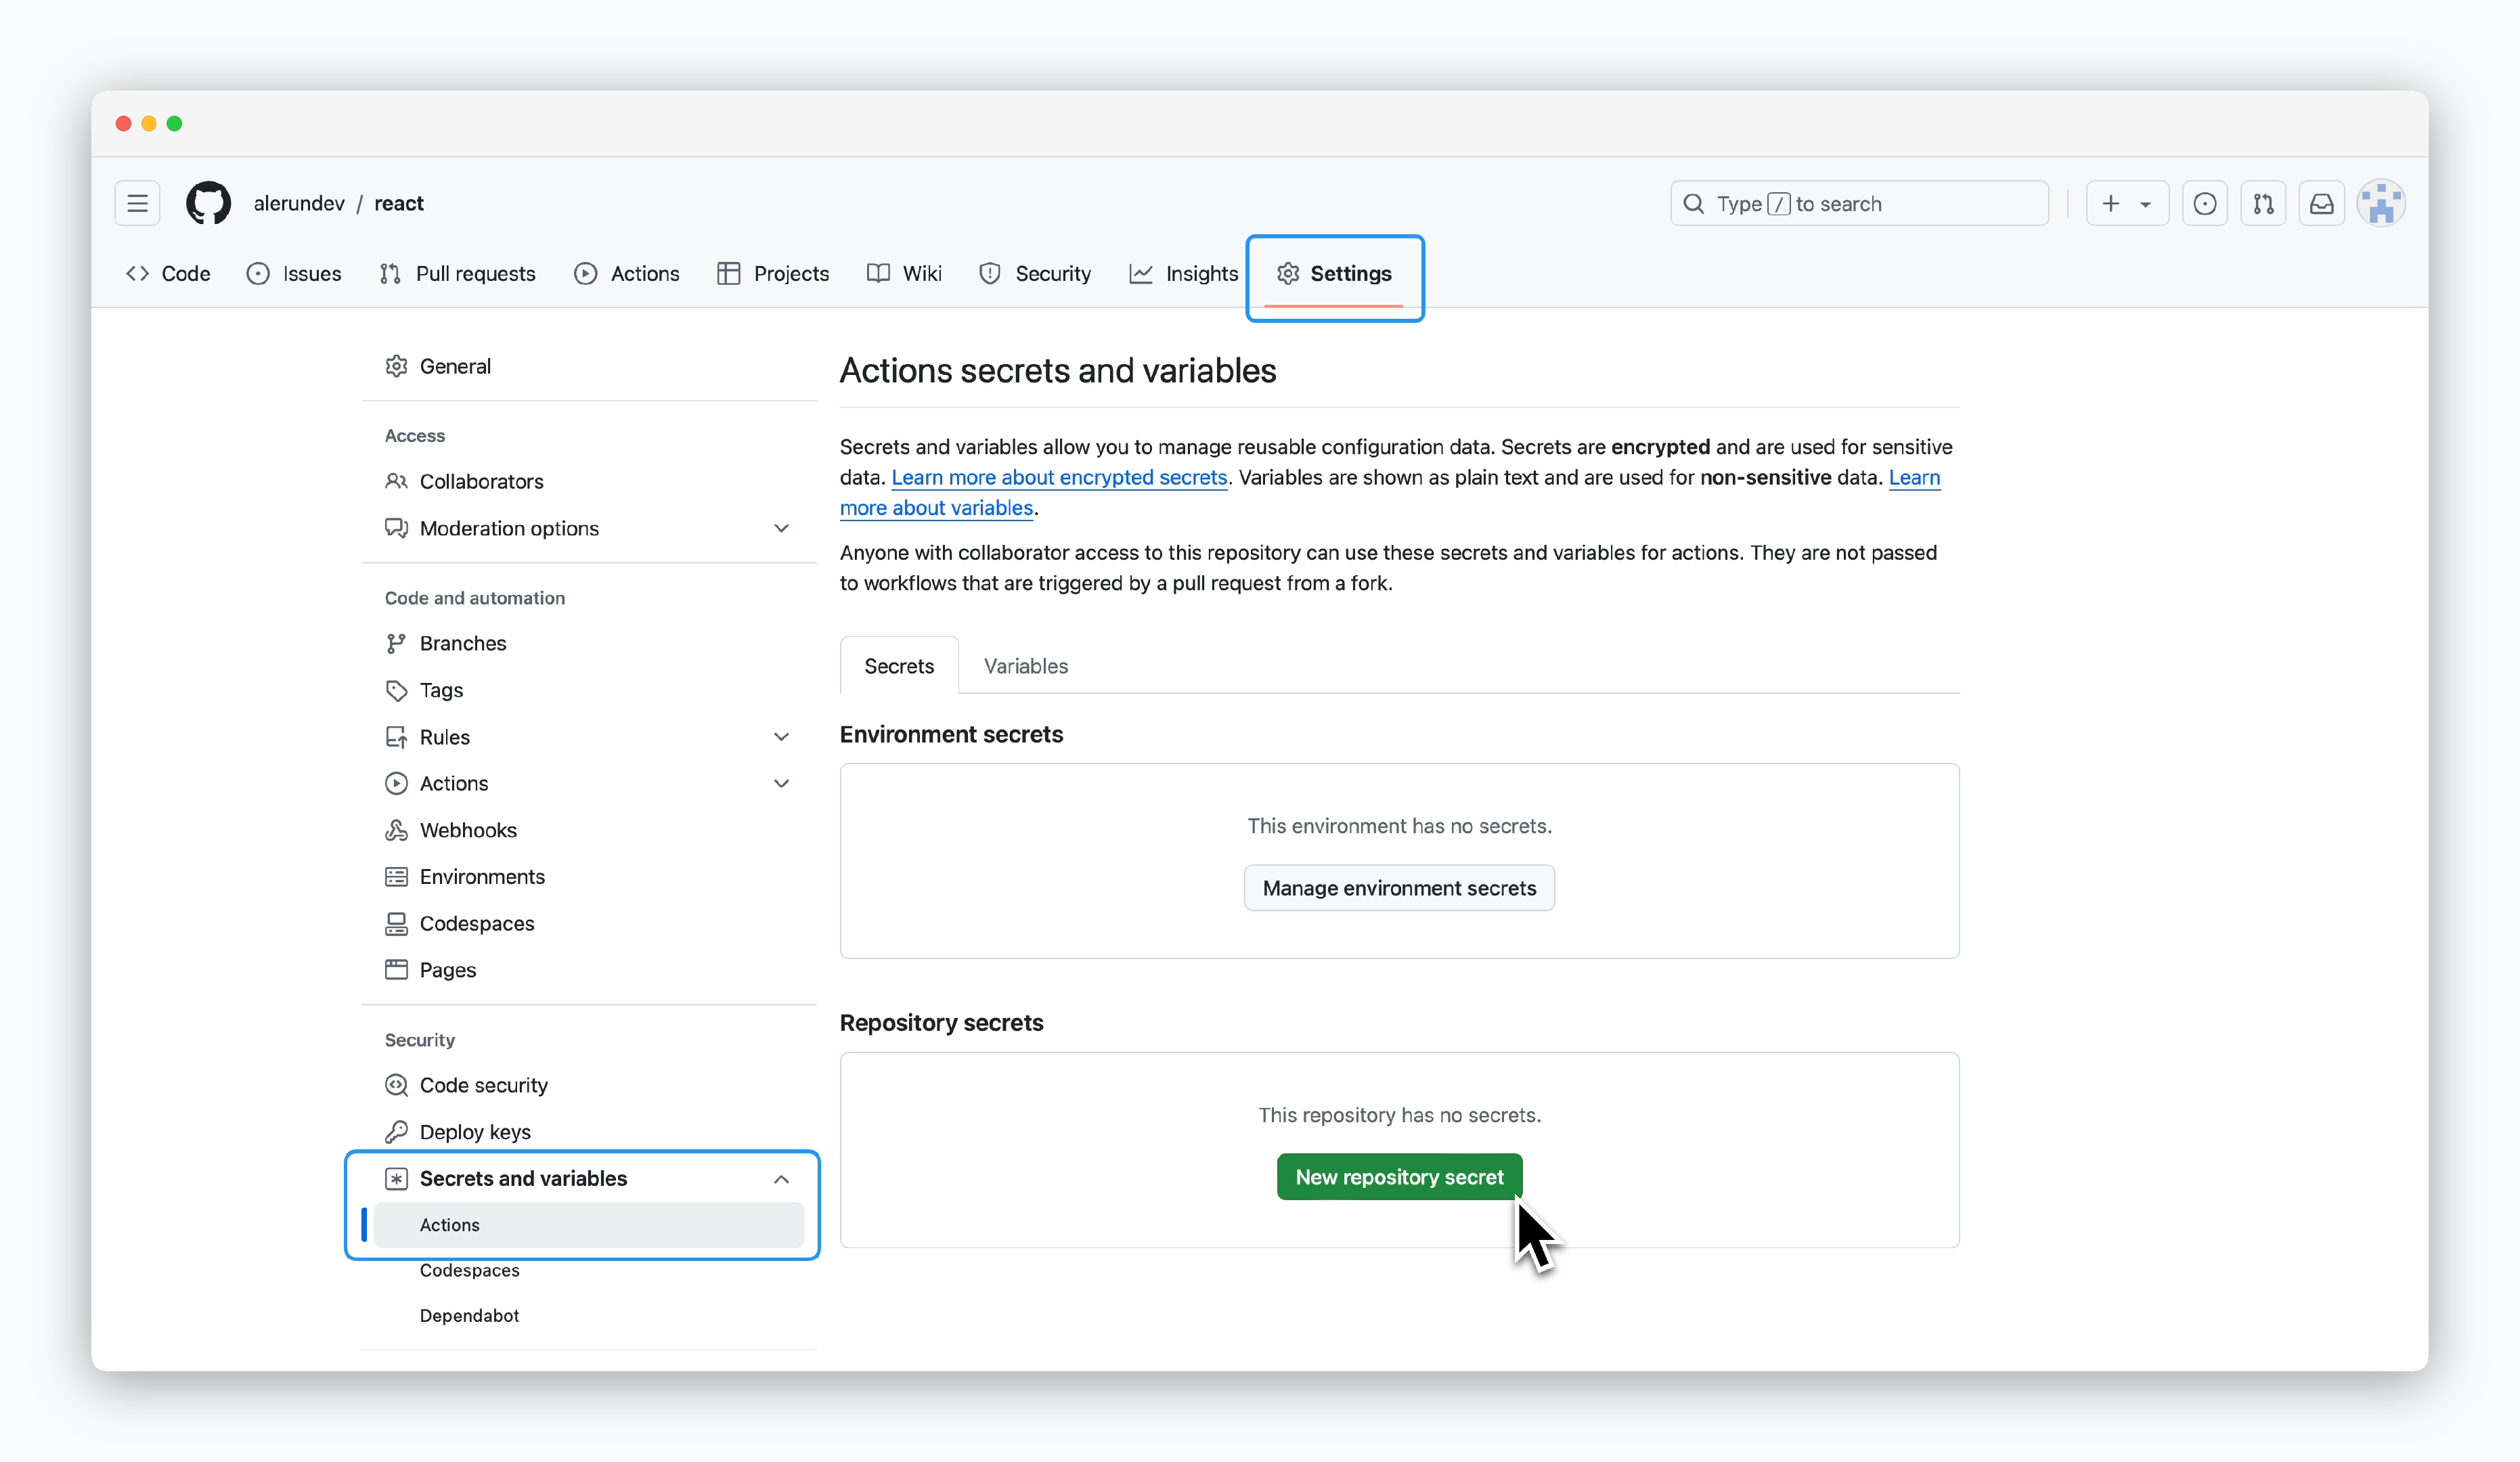Screen dimensions: 2520x1462
Task: Open the Actions repository tab
Action: (x=627, y=273)
